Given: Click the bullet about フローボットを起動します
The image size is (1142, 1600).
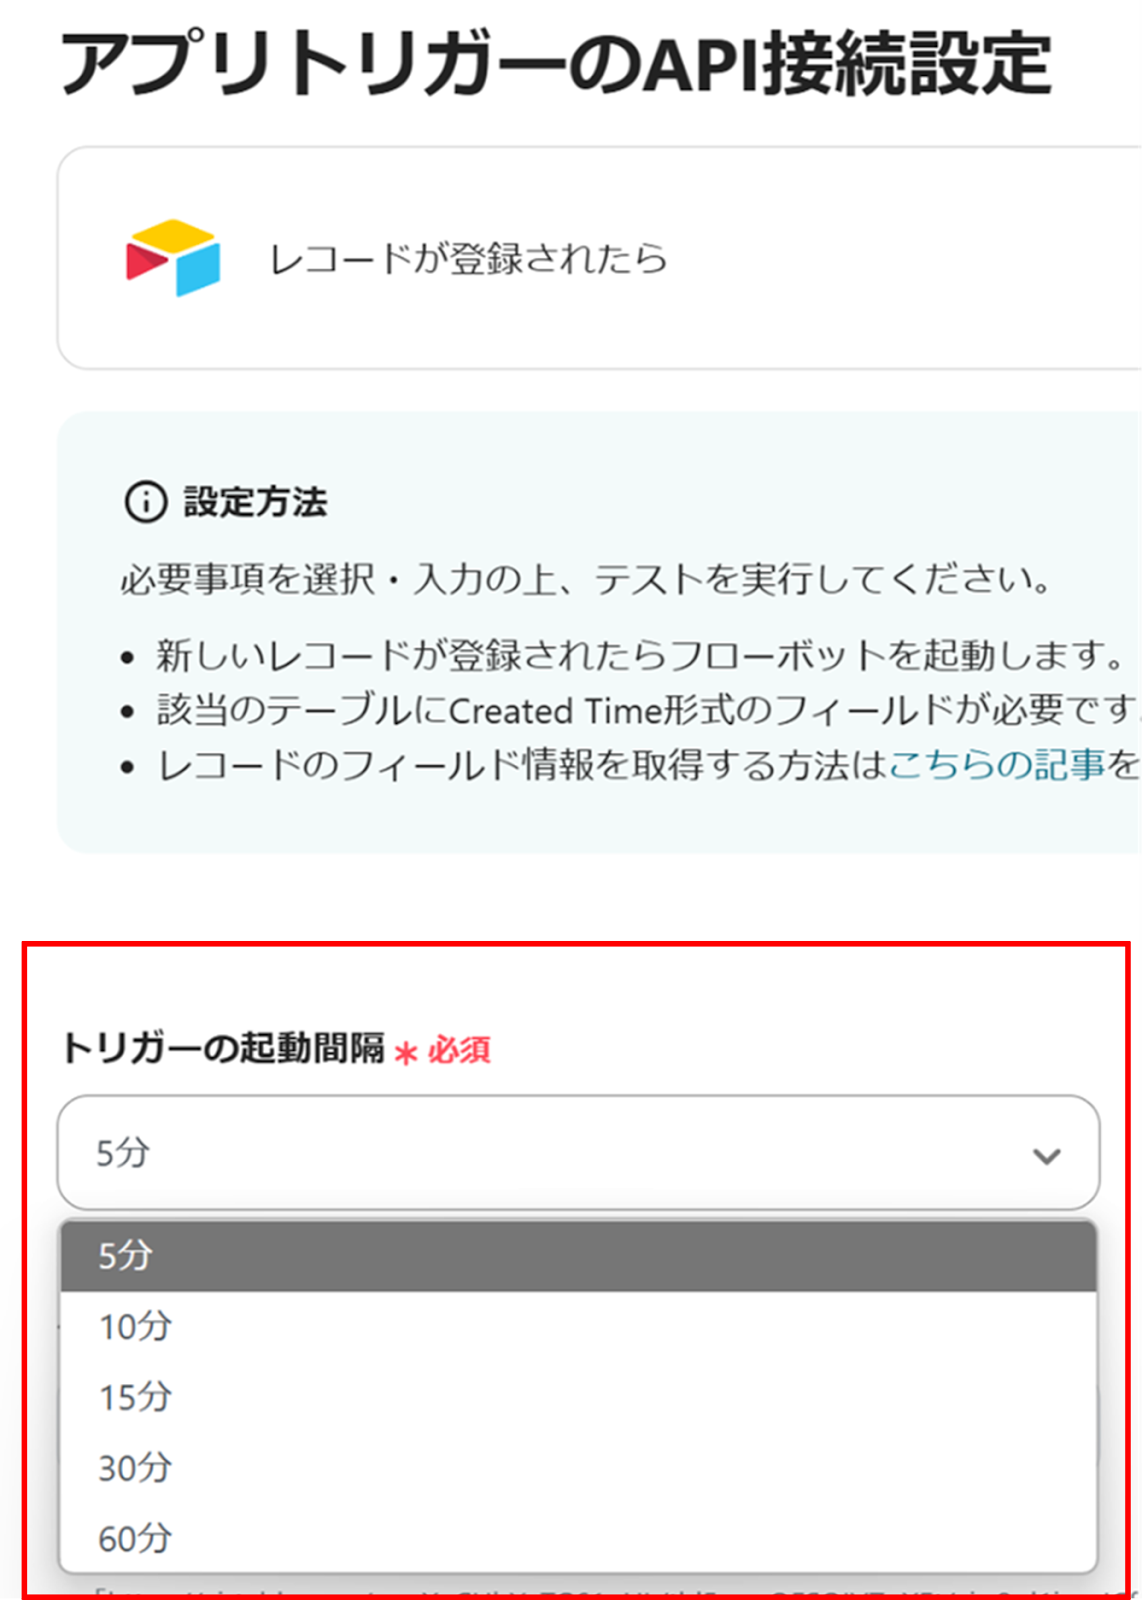Looking at the screenshot, I should pos(640,656).
